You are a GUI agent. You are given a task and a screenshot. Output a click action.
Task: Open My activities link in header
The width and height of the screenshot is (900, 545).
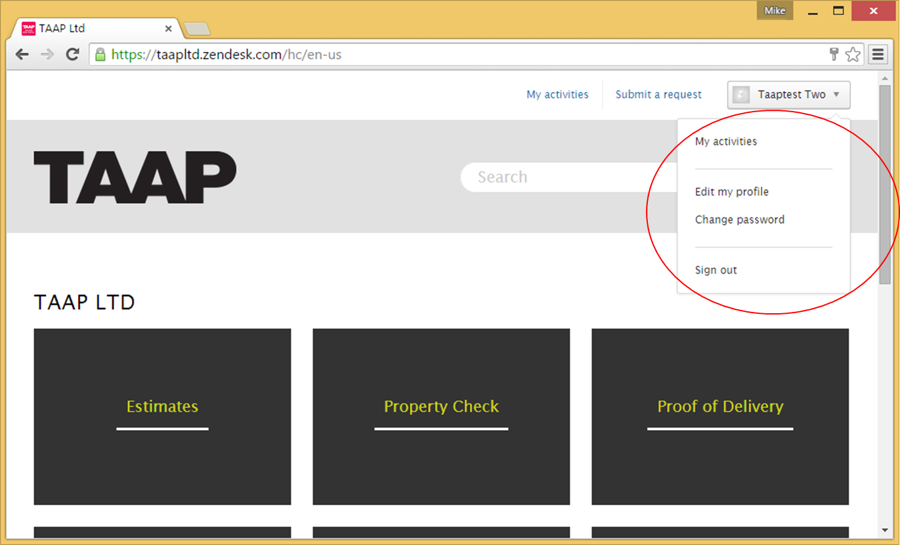click(x=557, y=95)
